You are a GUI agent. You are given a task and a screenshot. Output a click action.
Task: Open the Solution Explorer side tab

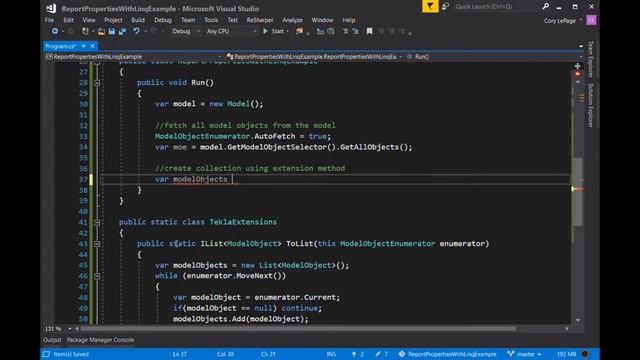pos(590,105)
